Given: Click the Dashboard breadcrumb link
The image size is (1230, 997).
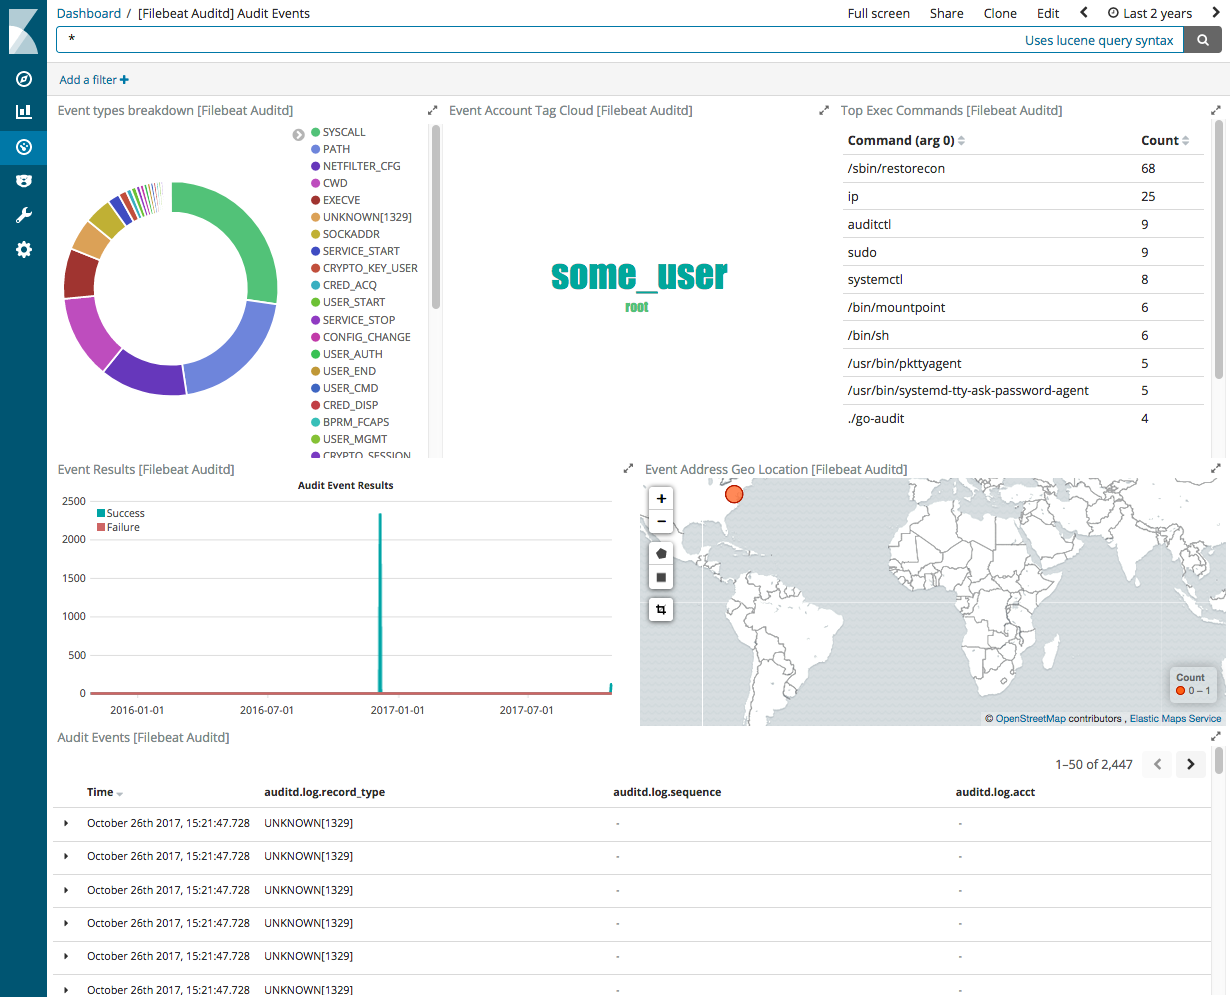Looking at the screenshot, I should 88,13.
